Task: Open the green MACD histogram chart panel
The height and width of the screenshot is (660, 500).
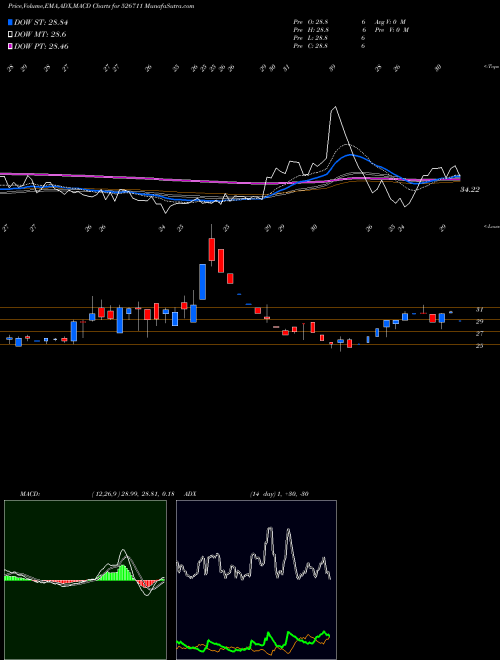Action: point(85,580)
